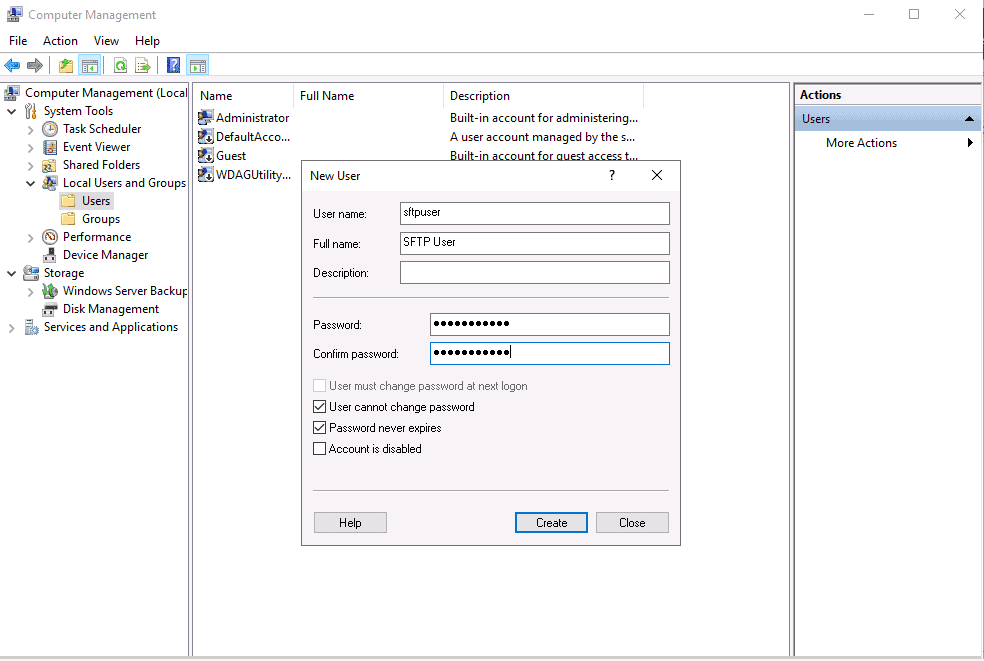Screen dimensions: 984x661
Task: Collapse the Storage node
Action: (x=11, y=274)
